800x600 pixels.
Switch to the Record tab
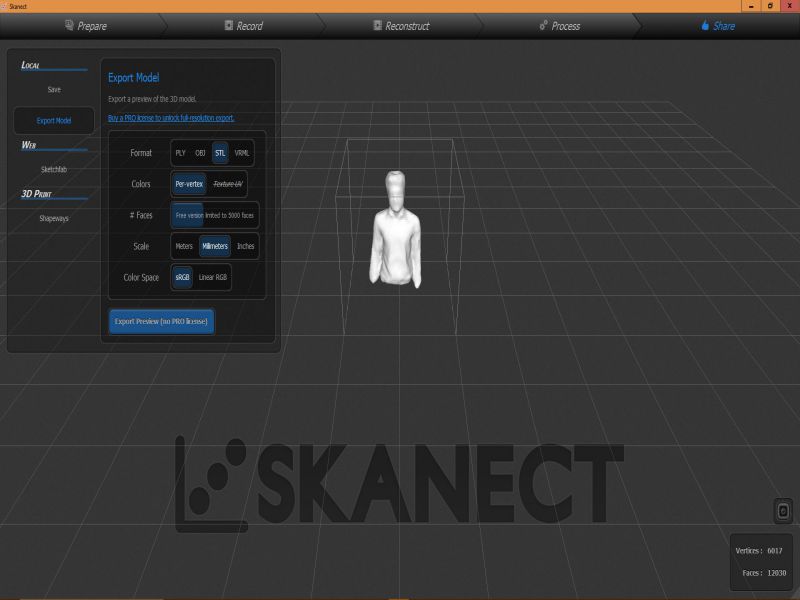click(244, 26)
